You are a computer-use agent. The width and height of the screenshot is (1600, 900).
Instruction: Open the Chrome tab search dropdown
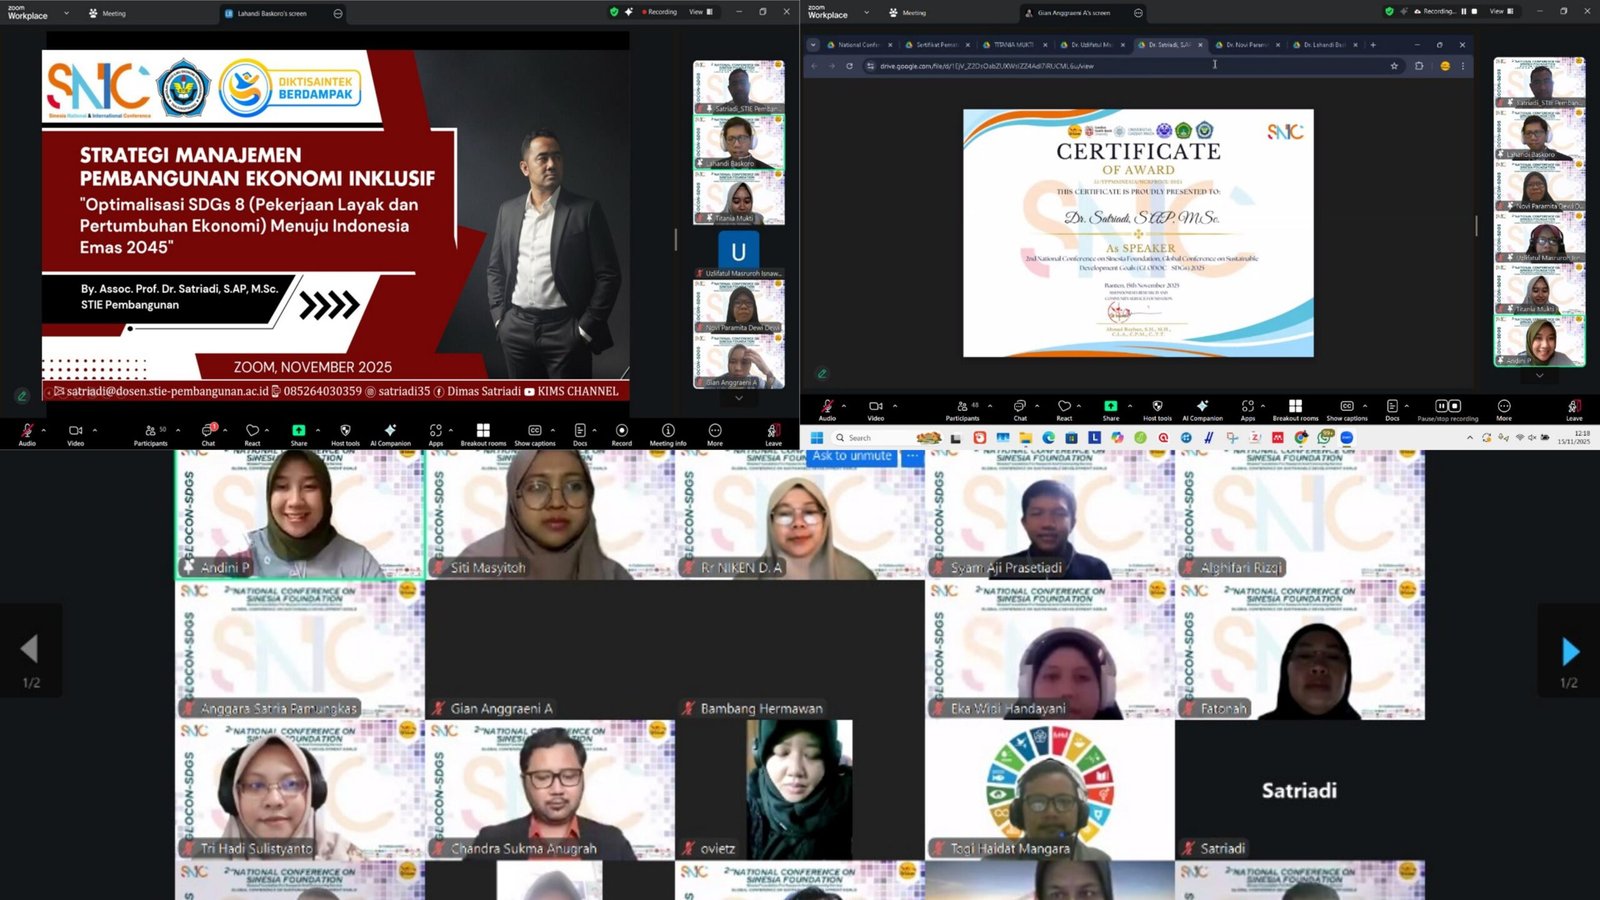point(812,45)
